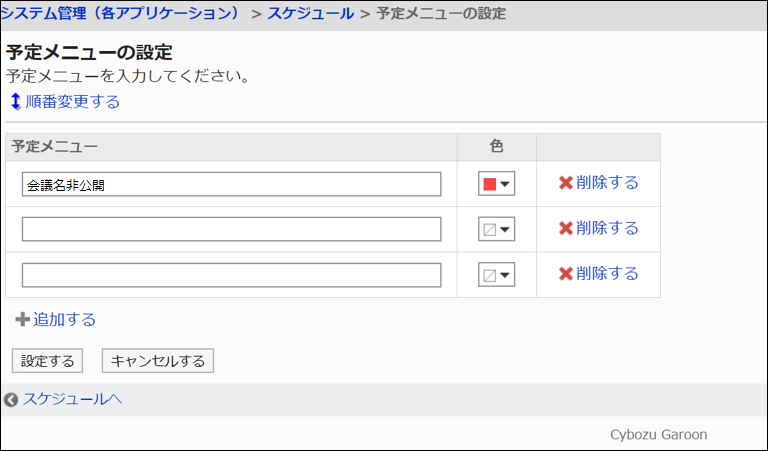Click red X icon in 会議名非公開 row
Screen dimensions: 768x451
click(566, 183)
